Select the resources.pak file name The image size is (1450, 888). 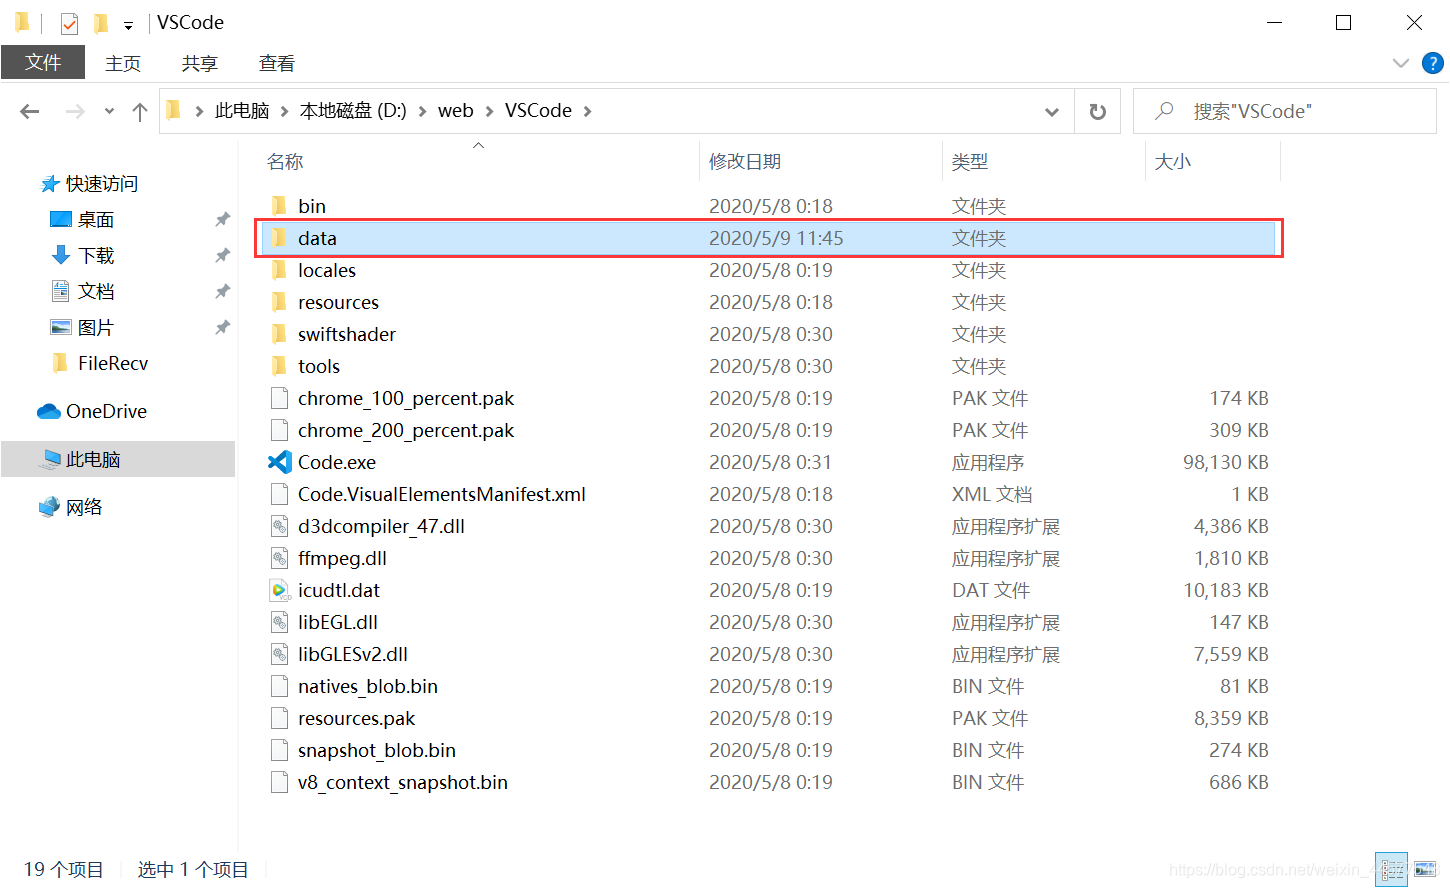pyautogui.click(x=356, y=718)
